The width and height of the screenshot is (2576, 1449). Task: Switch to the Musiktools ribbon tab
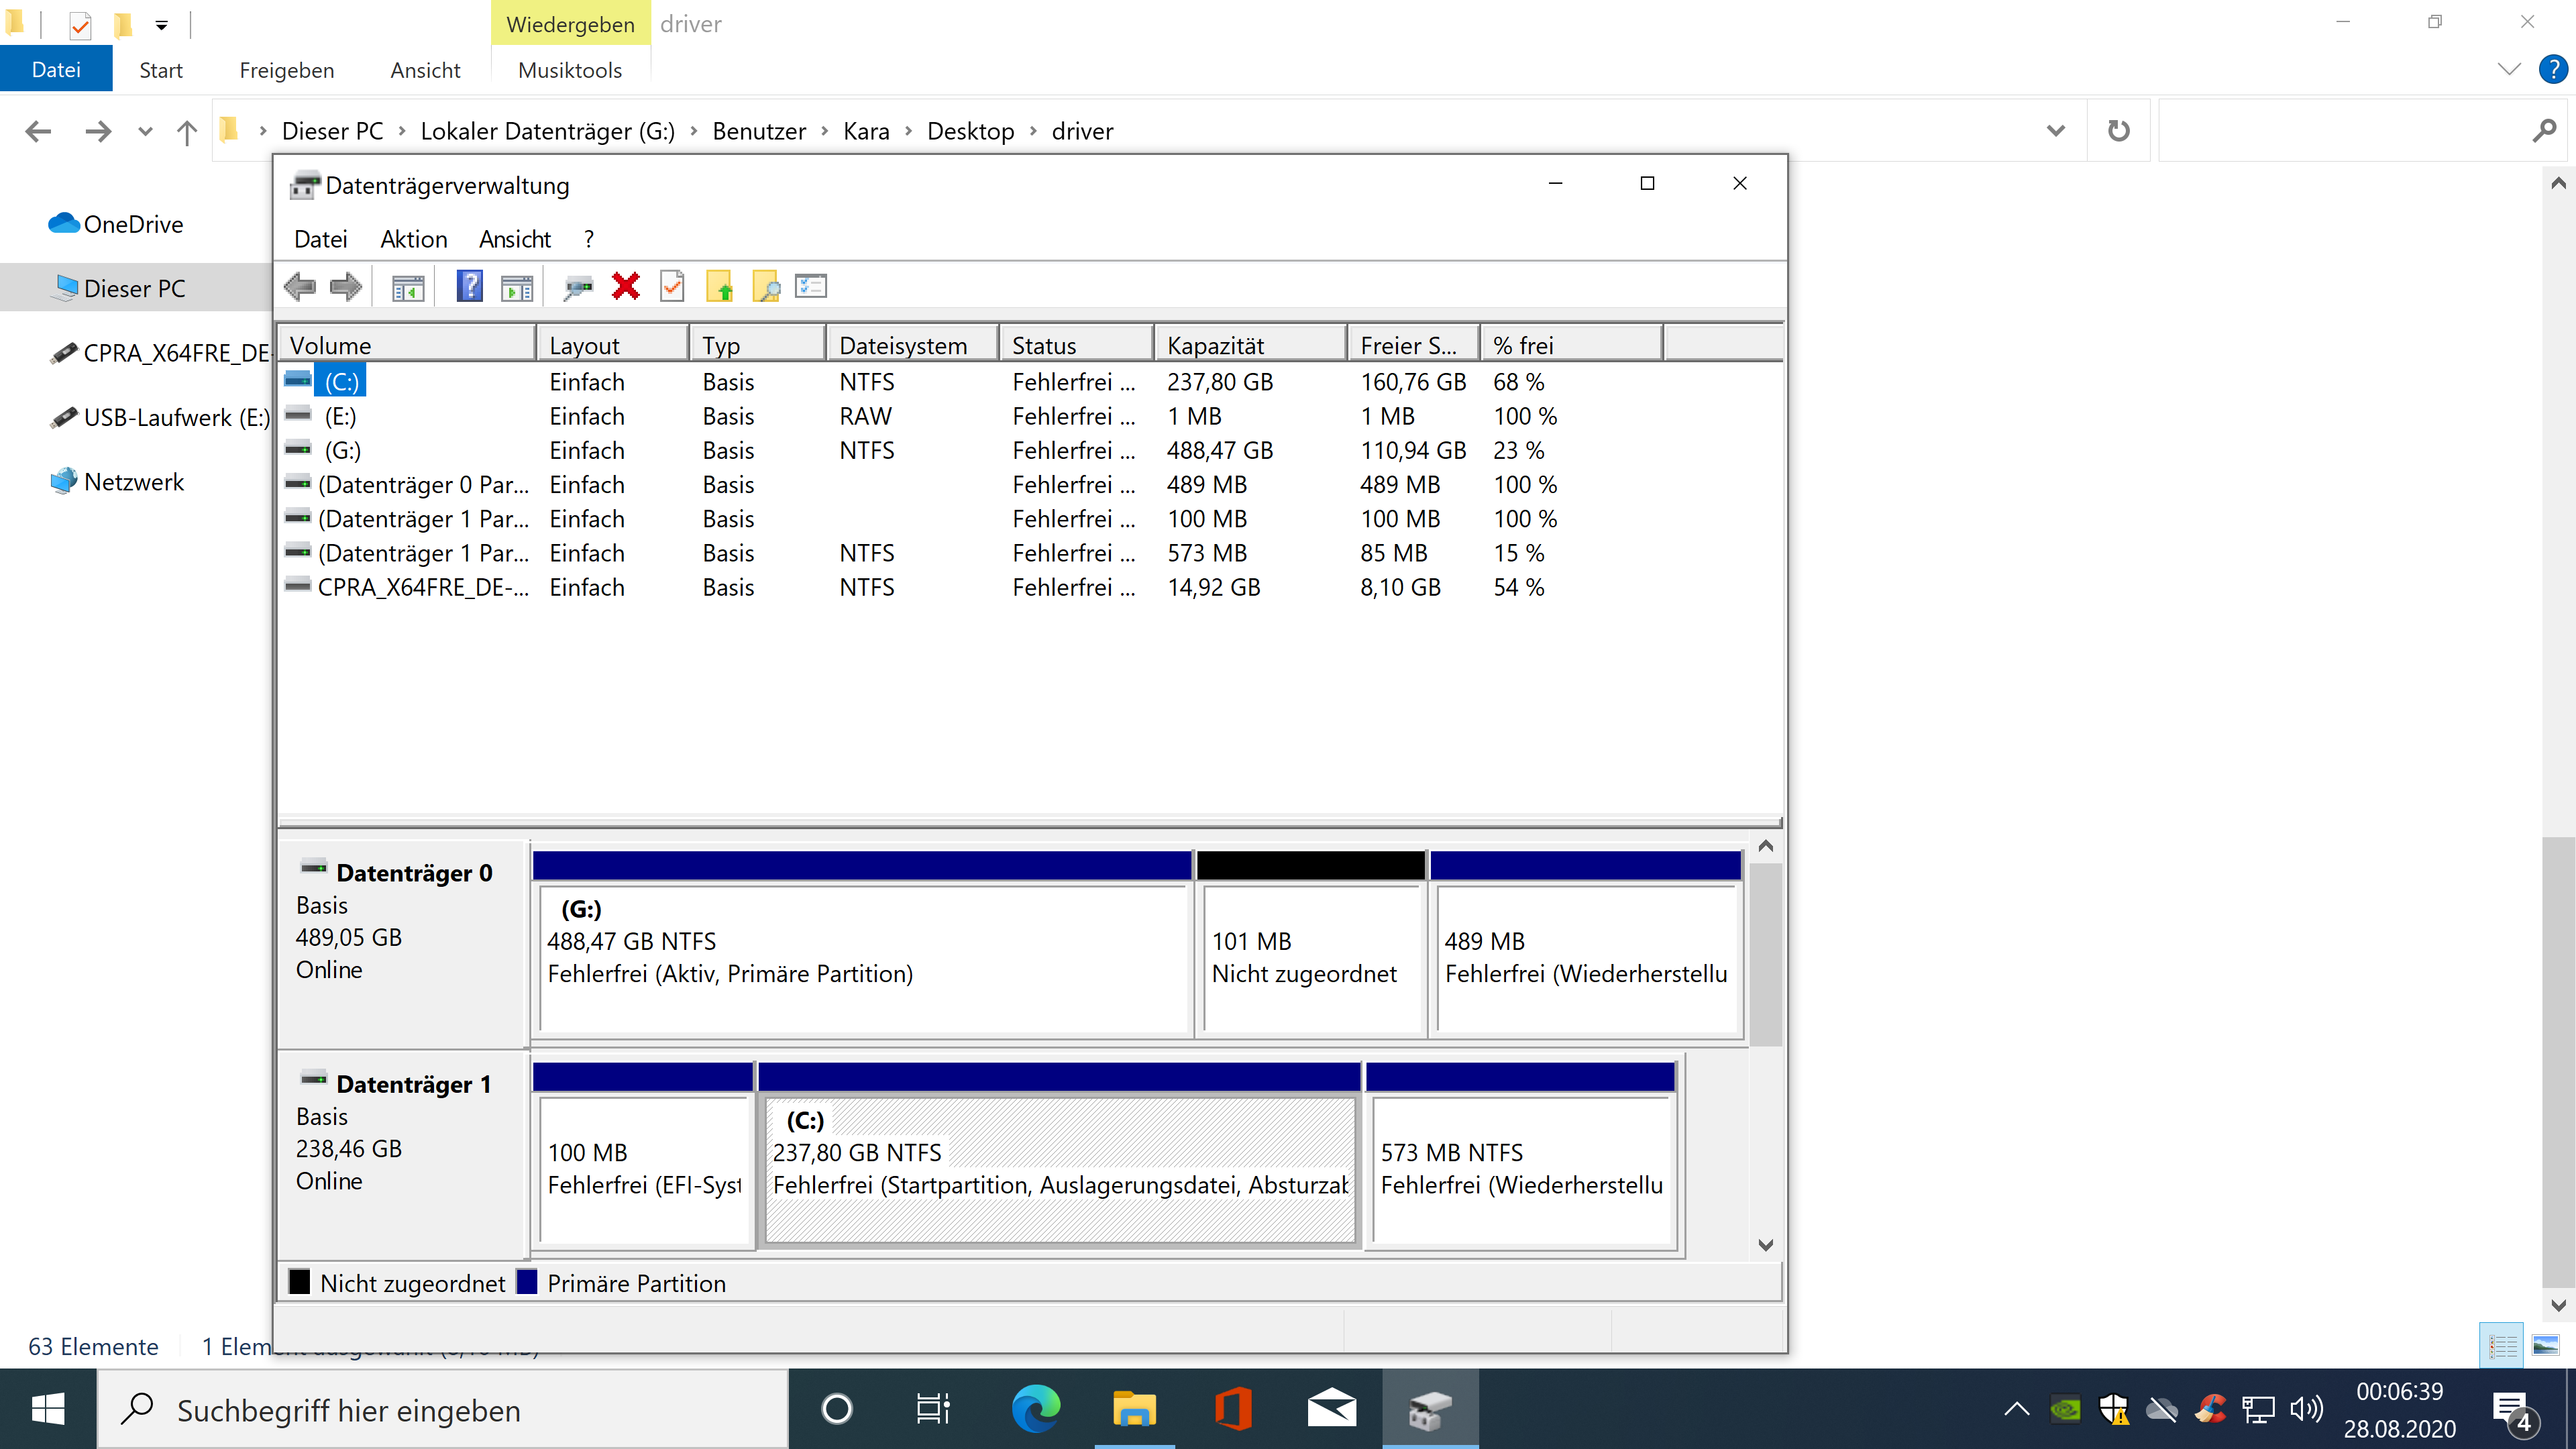point(570,70)
